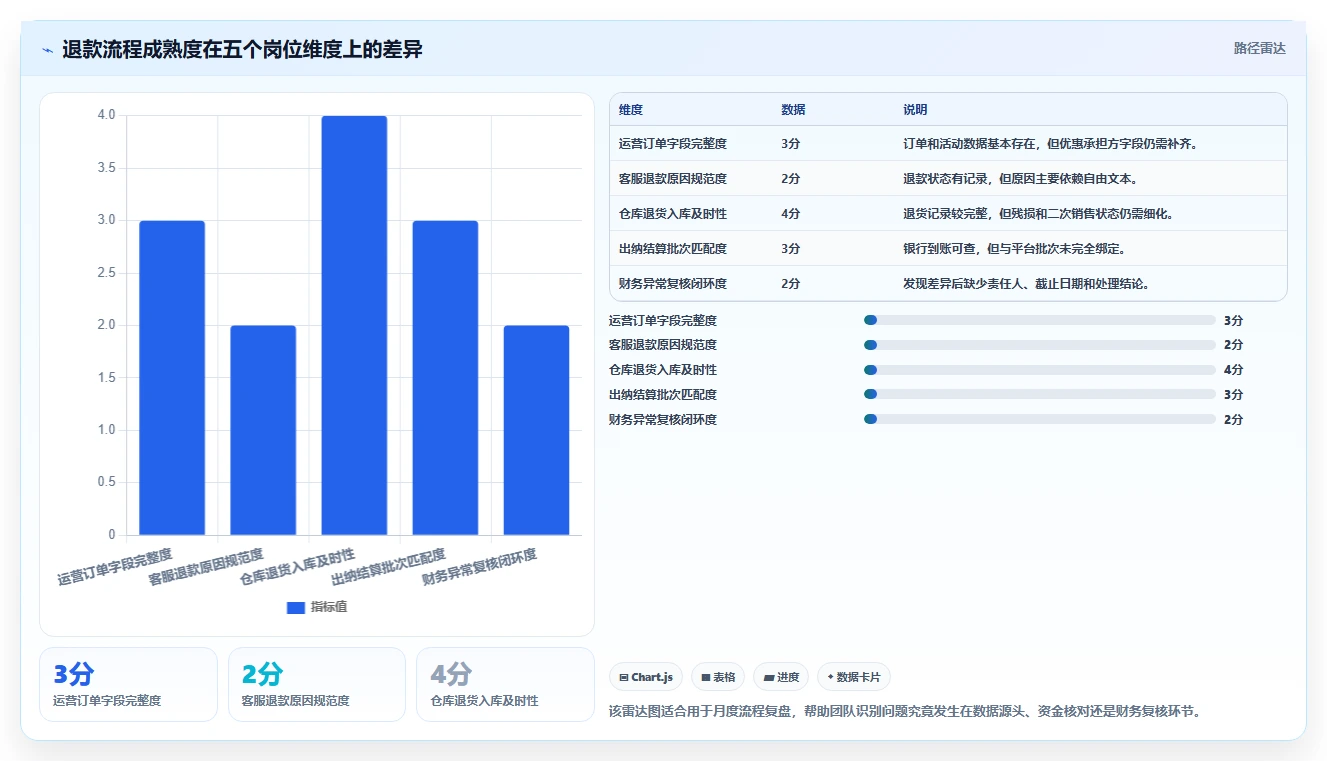Click the 客服退款原因规范度 bar in chart
The width and height of the screenshot is (1327, 761).
(263, 430)
